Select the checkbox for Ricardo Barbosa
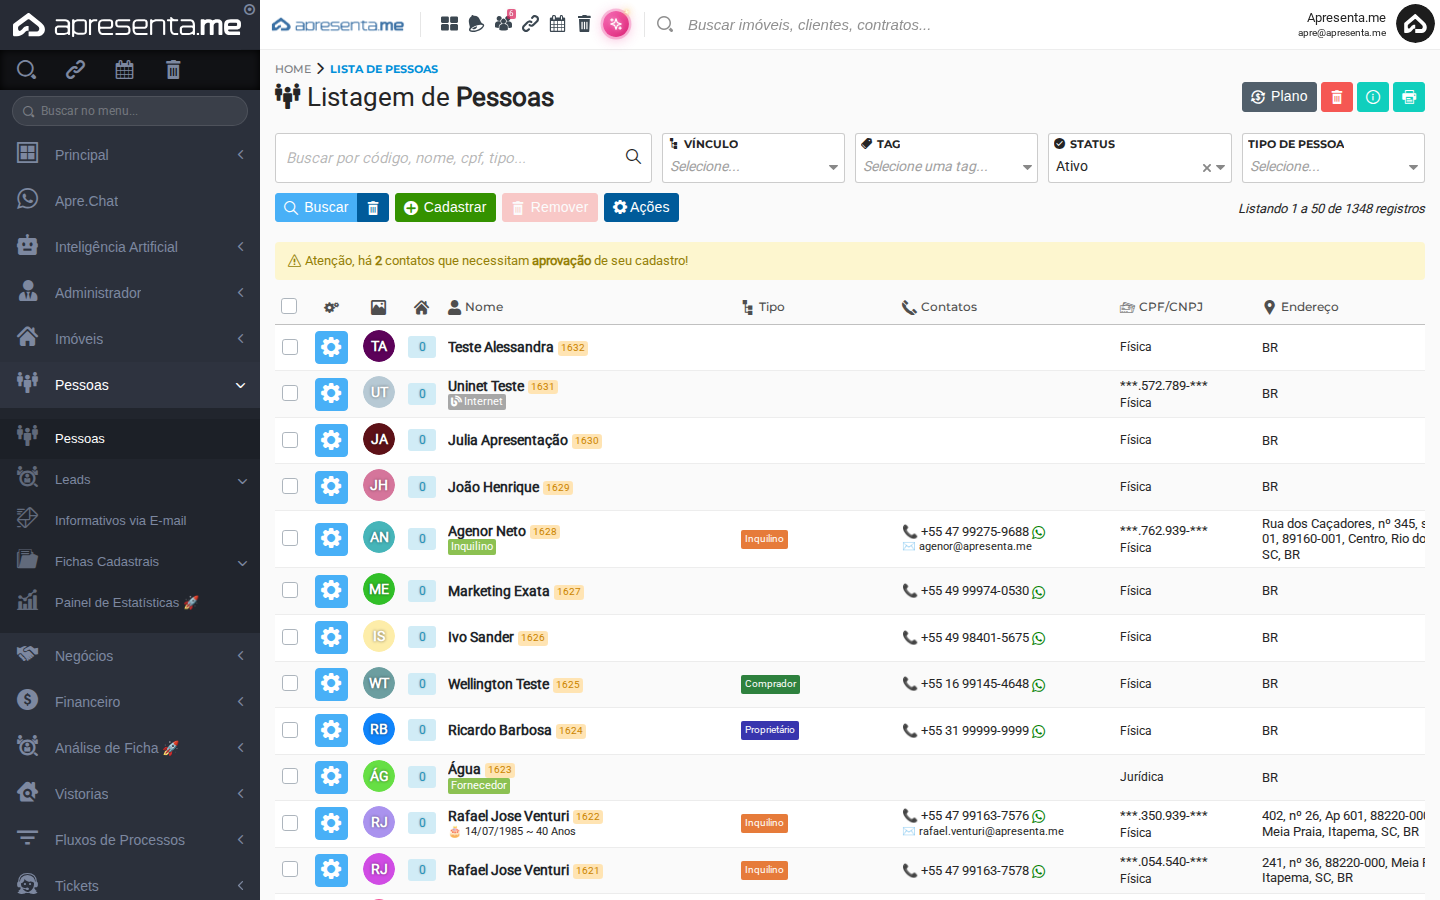 [x=290, y=730]
